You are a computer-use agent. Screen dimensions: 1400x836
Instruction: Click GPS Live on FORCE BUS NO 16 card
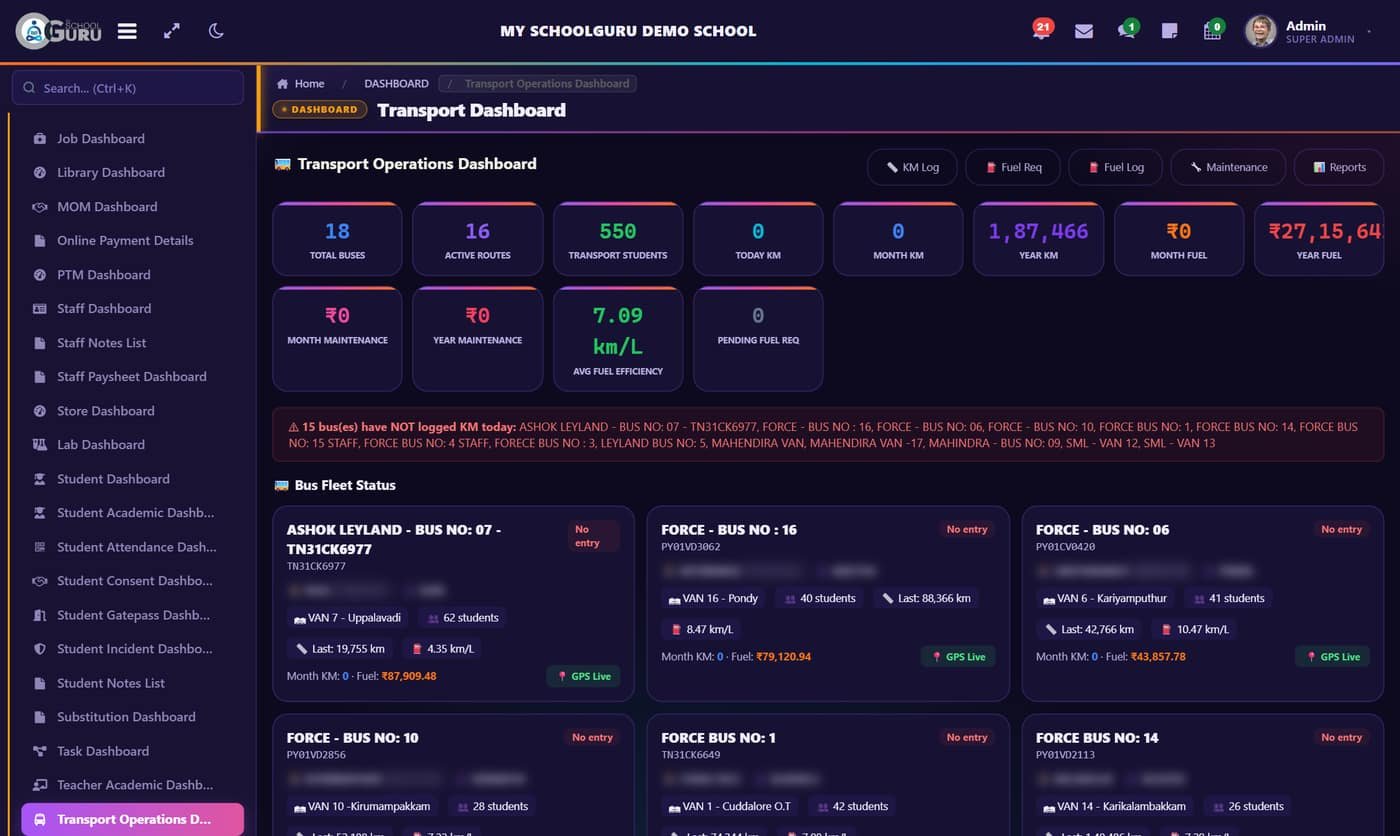tap(958, 657)
